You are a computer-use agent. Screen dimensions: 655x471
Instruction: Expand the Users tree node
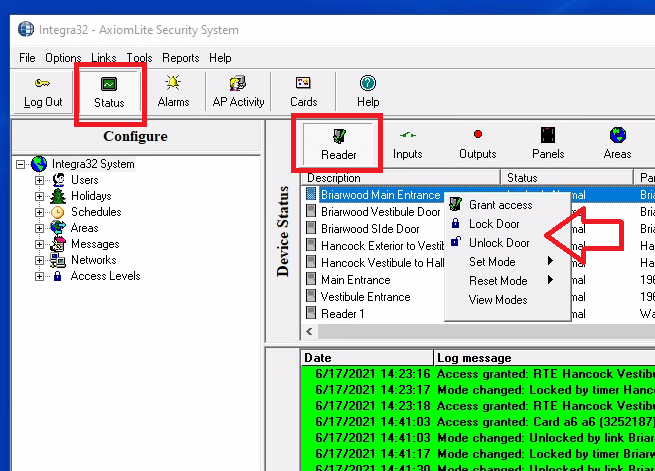pos(39,180)
